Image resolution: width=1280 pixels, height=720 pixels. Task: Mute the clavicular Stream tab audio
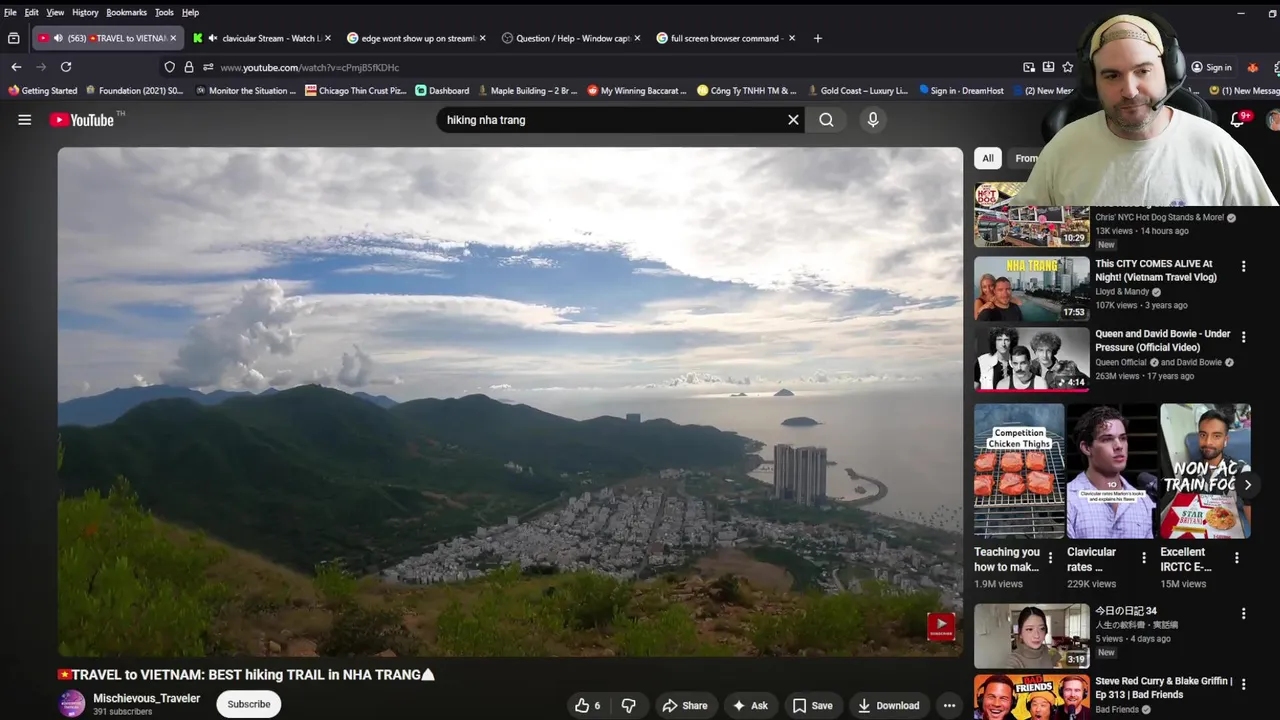click(x=213, y=38)
